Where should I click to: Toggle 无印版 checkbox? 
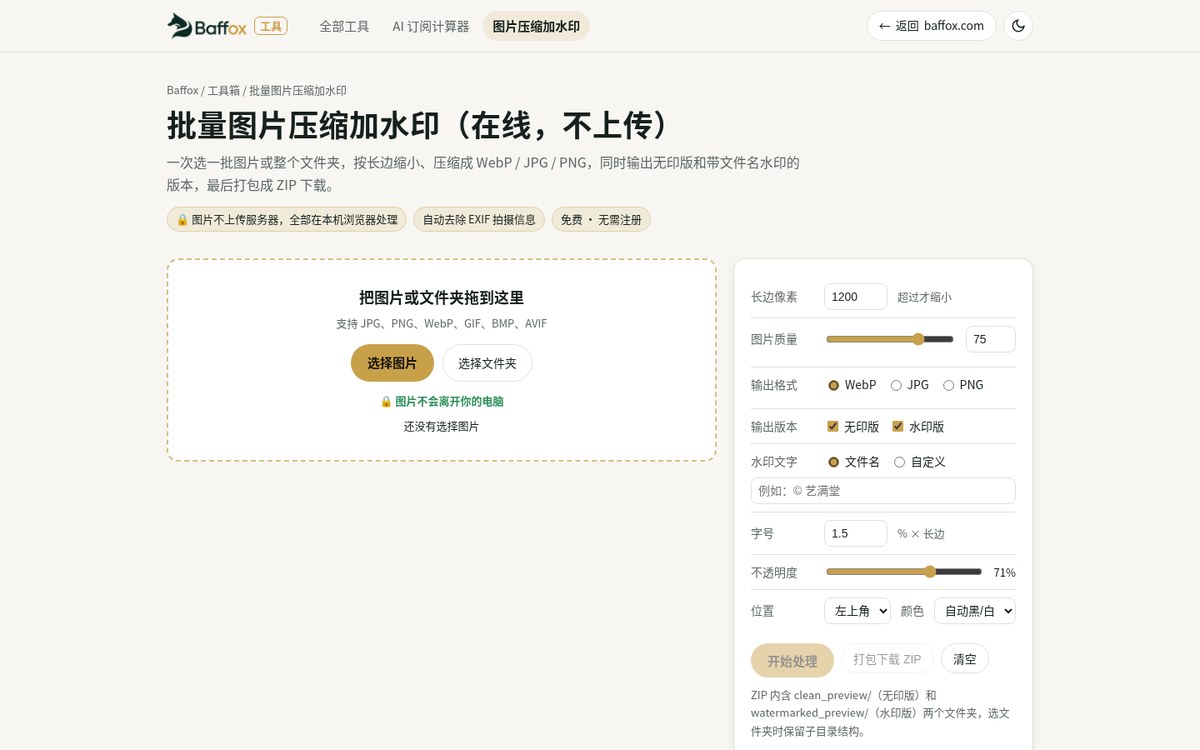click(853, 426)
